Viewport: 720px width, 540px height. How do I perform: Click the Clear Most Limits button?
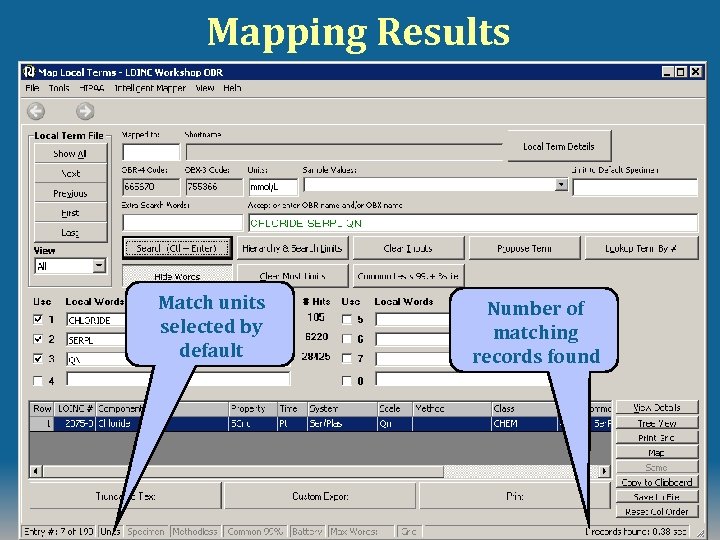292,276
